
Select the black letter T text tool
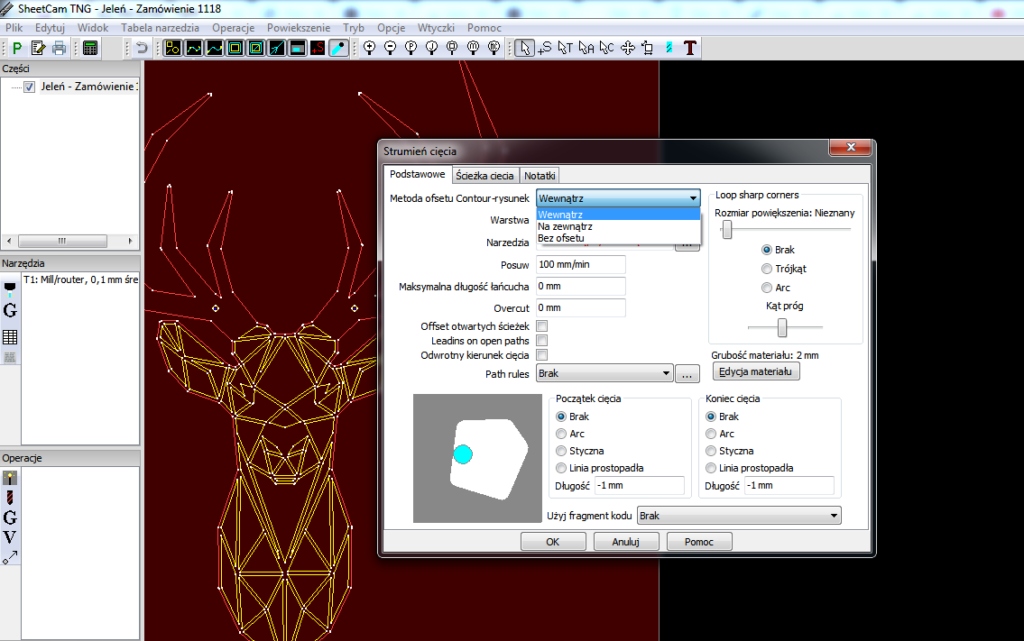[x=690, y=48]
